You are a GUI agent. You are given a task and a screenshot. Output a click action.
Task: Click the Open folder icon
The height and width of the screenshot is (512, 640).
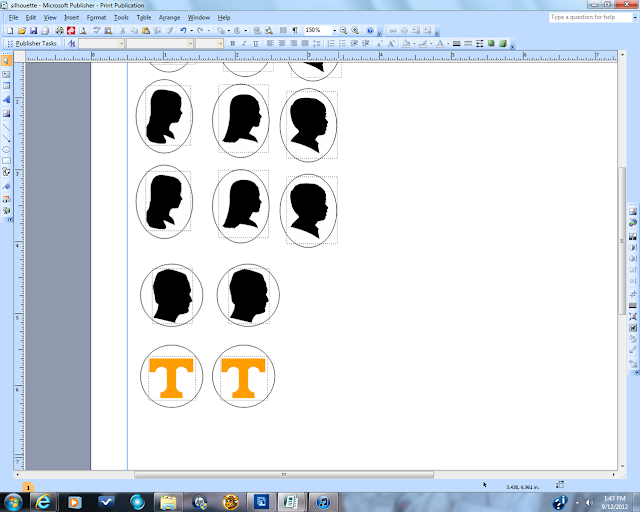[22, 31]
